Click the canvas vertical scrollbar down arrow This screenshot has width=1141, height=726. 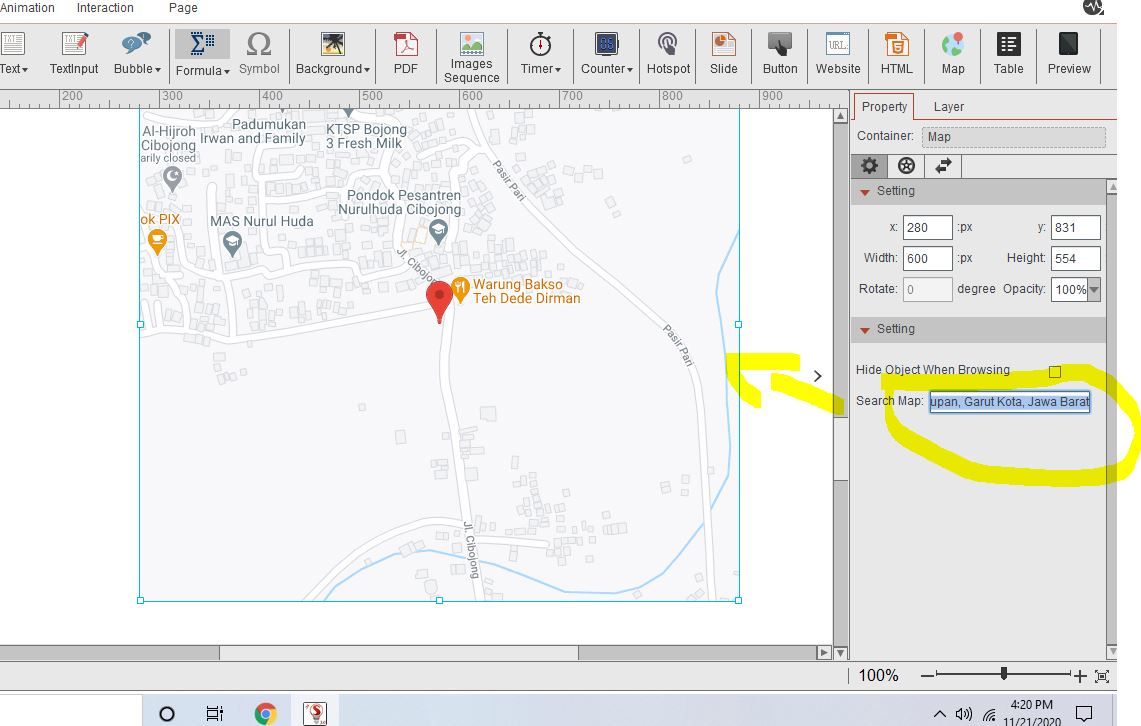tap(840, 653)
